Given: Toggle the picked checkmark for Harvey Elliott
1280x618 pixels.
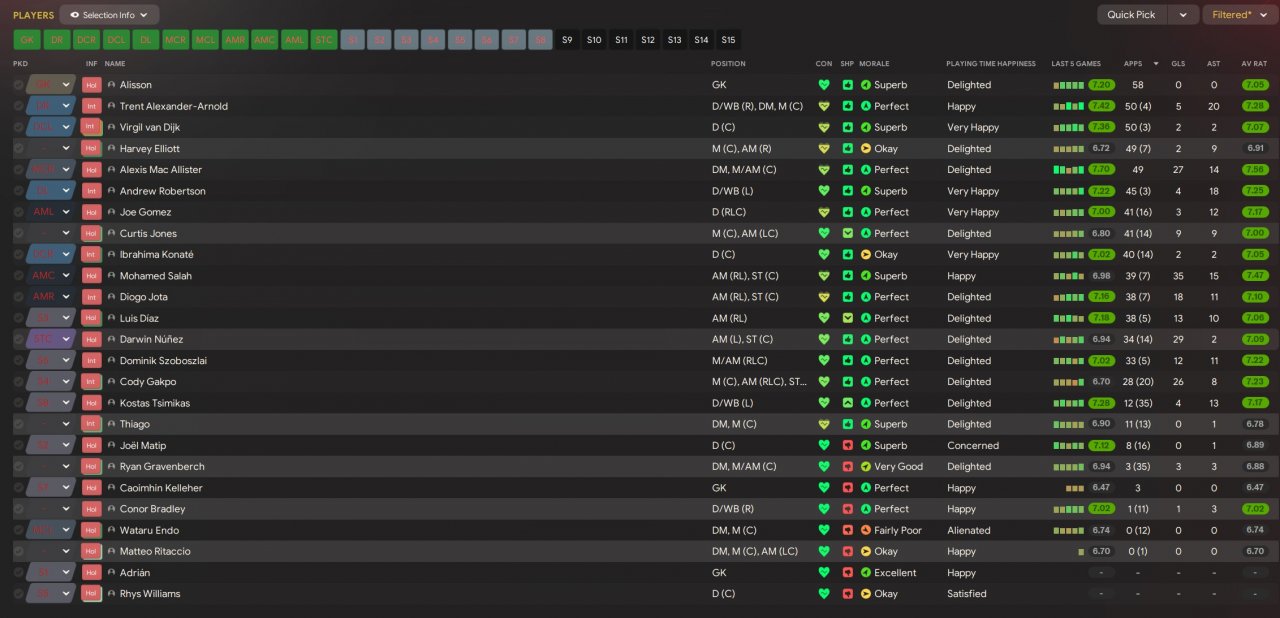Looking at the screenshot, I should pos(19,149).
